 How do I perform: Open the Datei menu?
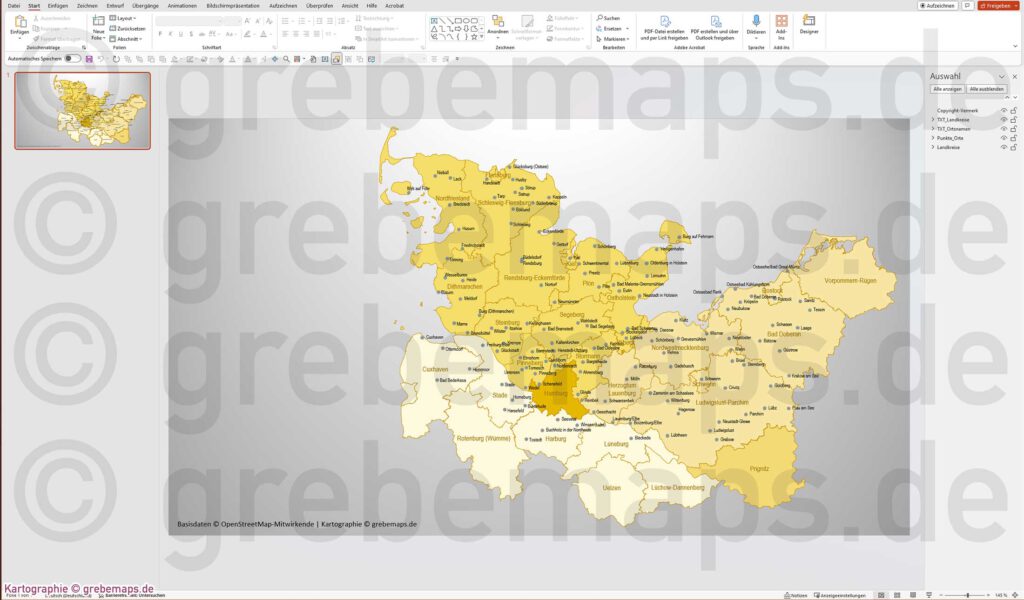click(14, 5)
